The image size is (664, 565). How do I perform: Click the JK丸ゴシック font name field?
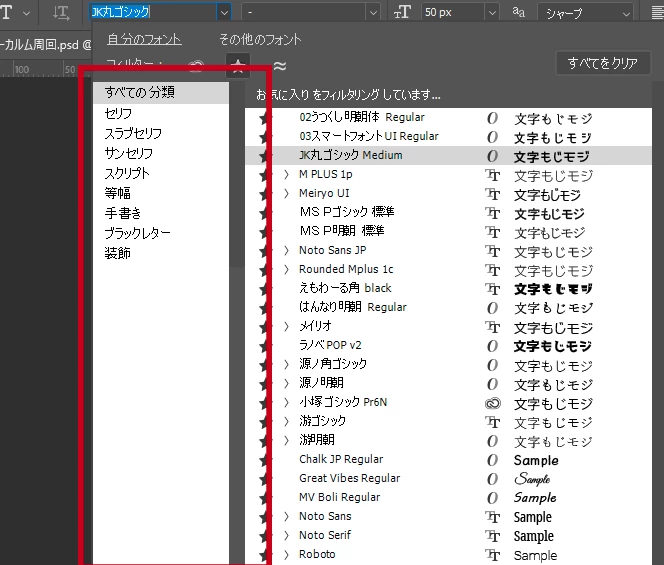[x=153, y=12]
